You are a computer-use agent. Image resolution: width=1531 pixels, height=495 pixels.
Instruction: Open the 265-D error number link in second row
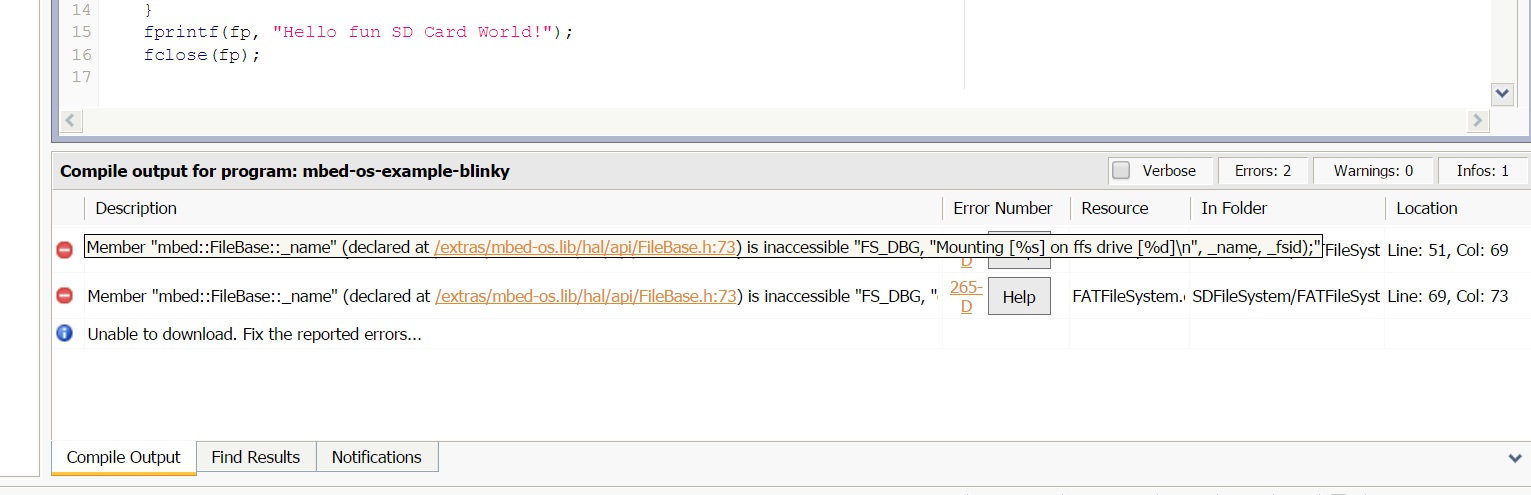click(966, 296)
